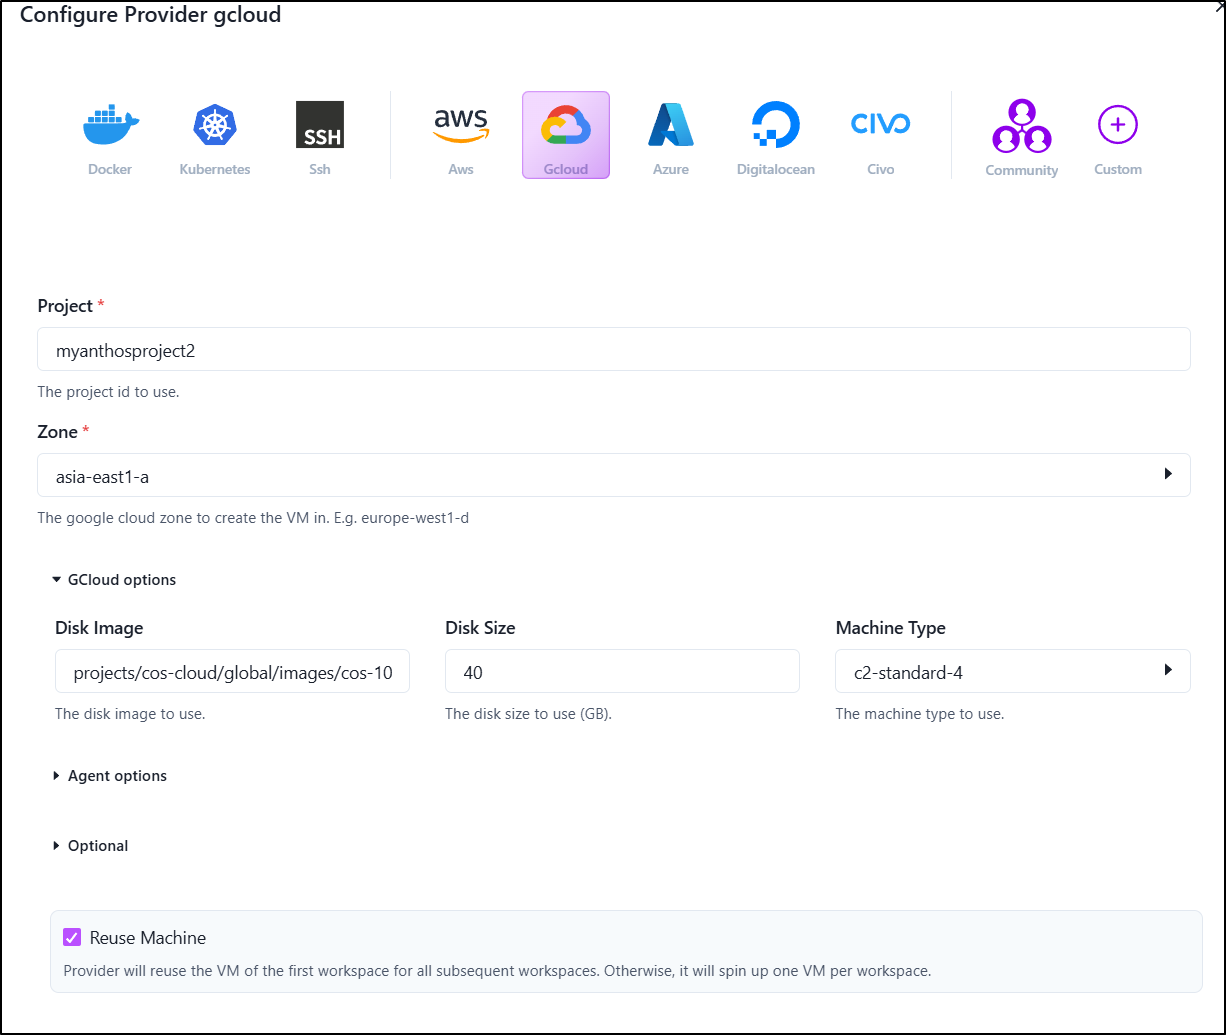Add a Custom provider
This screenshot has height=1035, width=1226.
(1118, 135)
